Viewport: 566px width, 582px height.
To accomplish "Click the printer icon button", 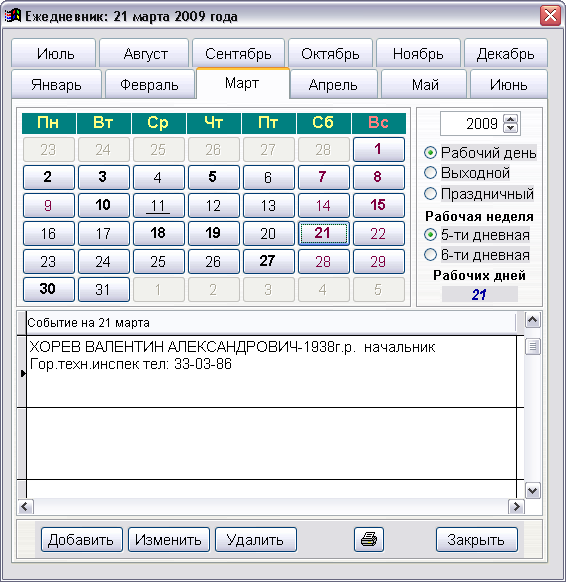I will pyautogui.click(x=369, y=539).
